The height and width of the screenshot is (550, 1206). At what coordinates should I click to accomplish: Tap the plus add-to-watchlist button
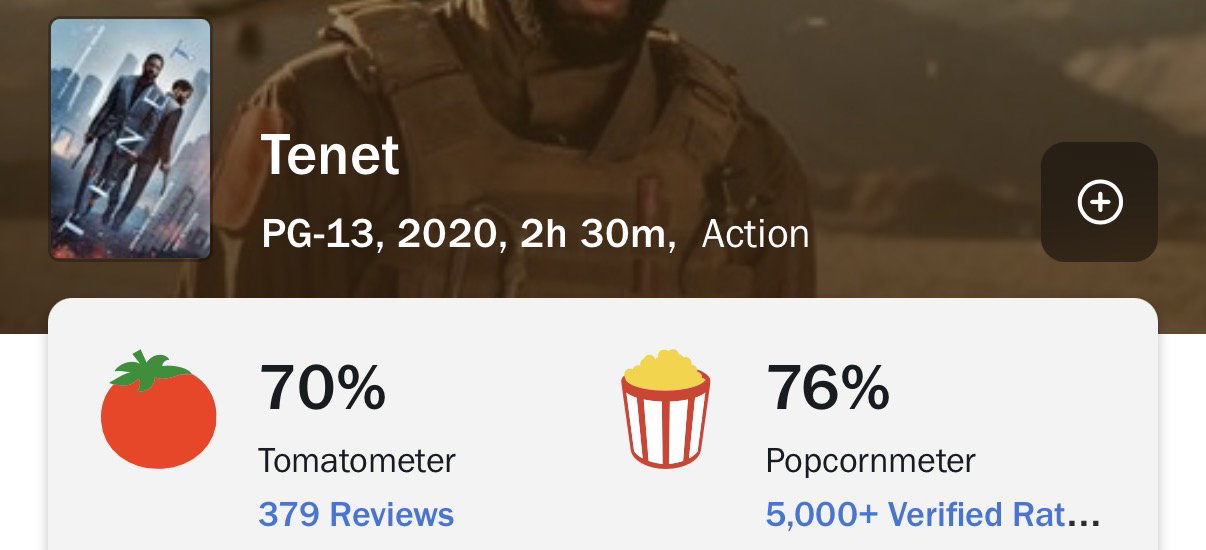point(1099,202)
